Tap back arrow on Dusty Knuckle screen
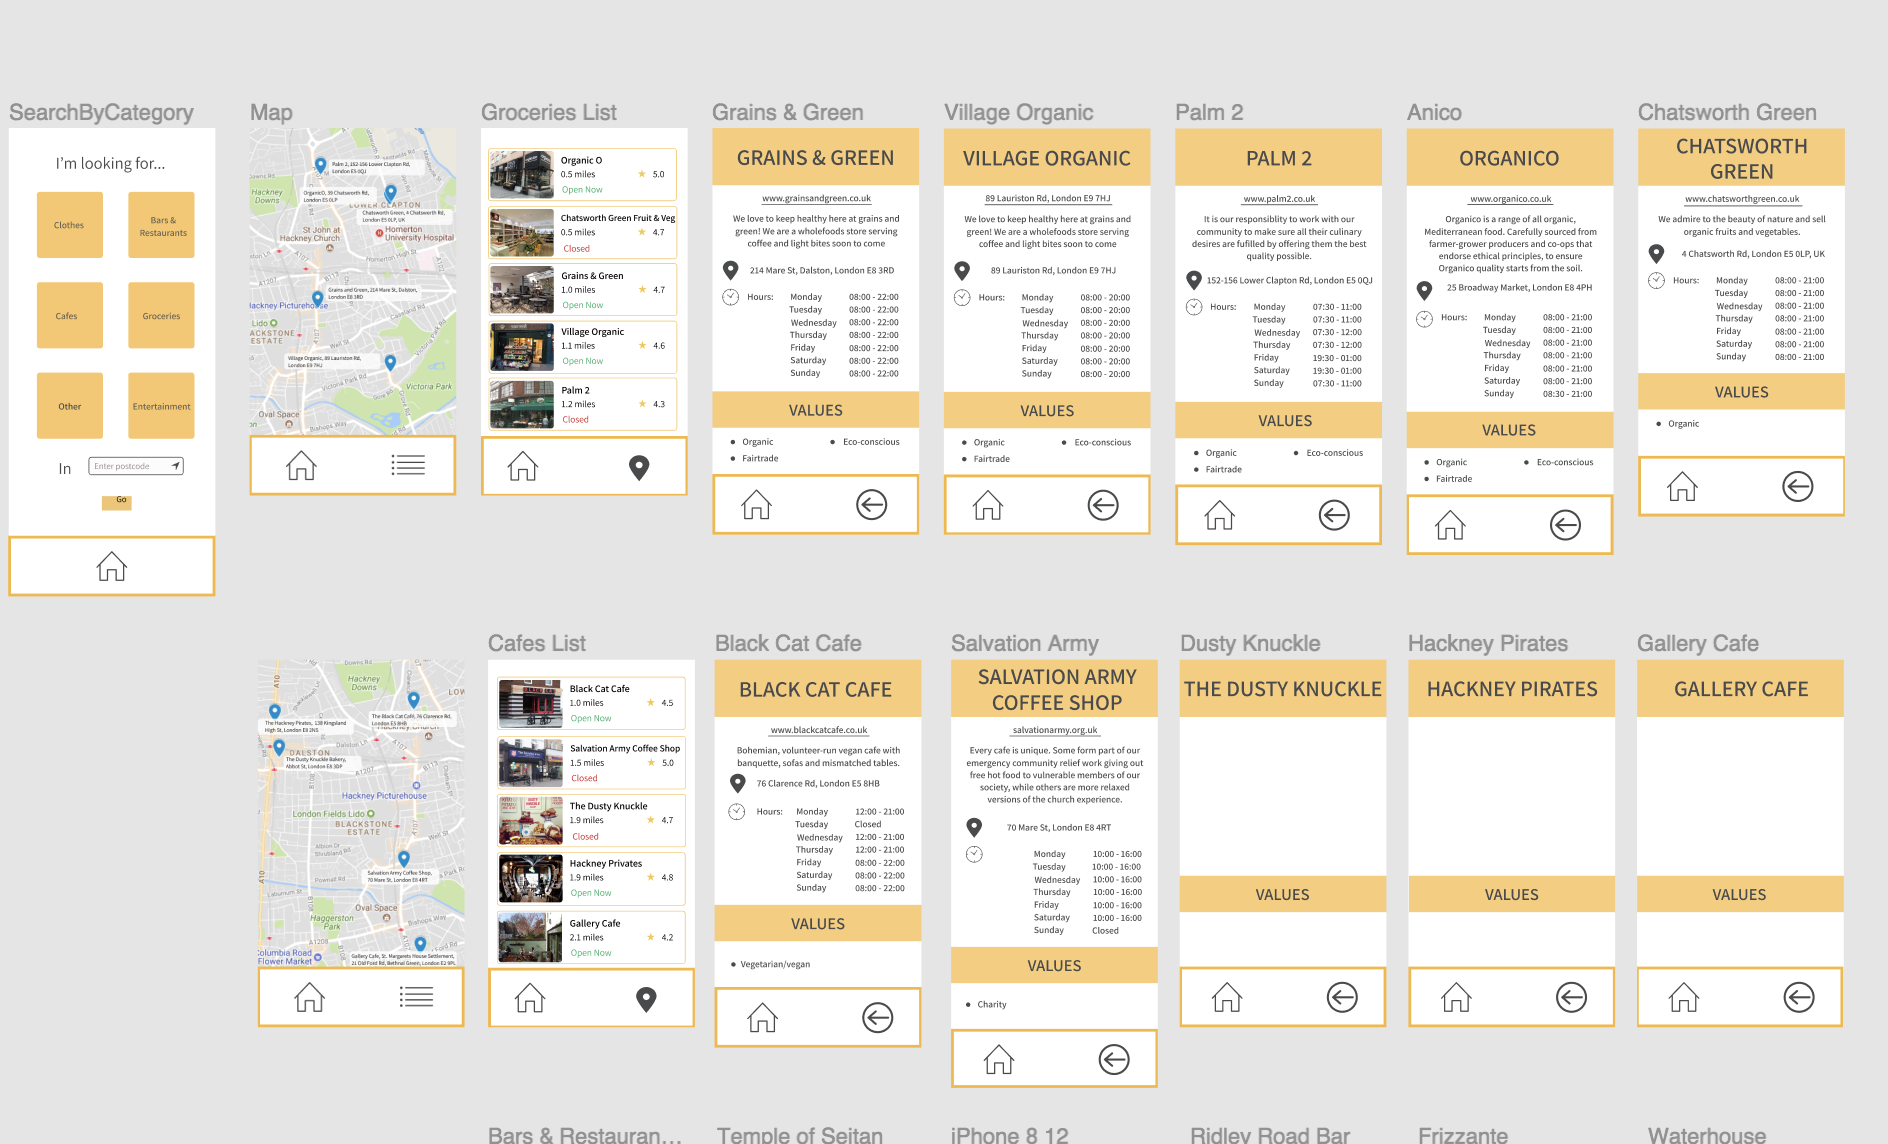 (x=1342, y=997)
